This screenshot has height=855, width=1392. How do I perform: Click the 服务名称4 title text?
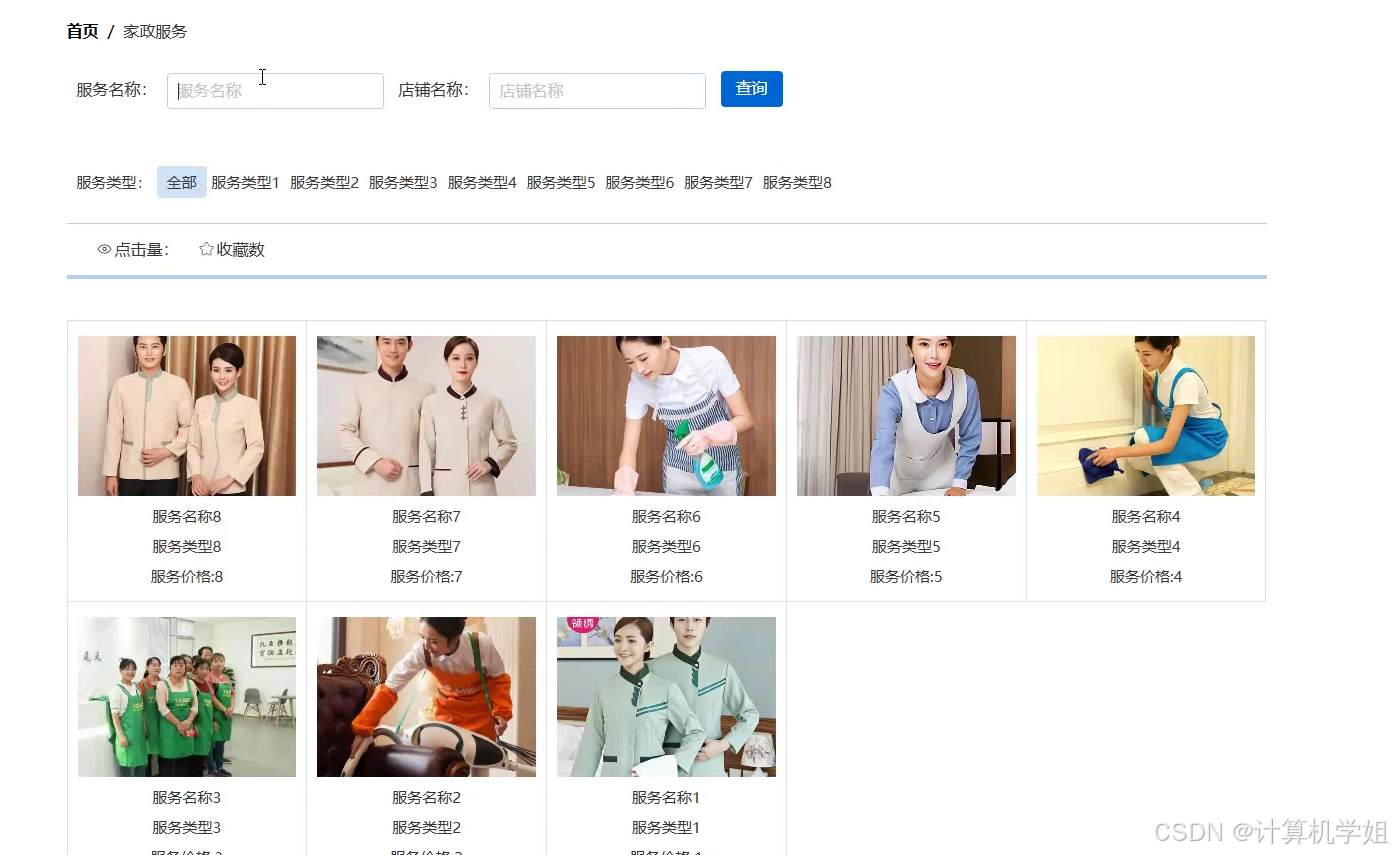click(1146, 517)
